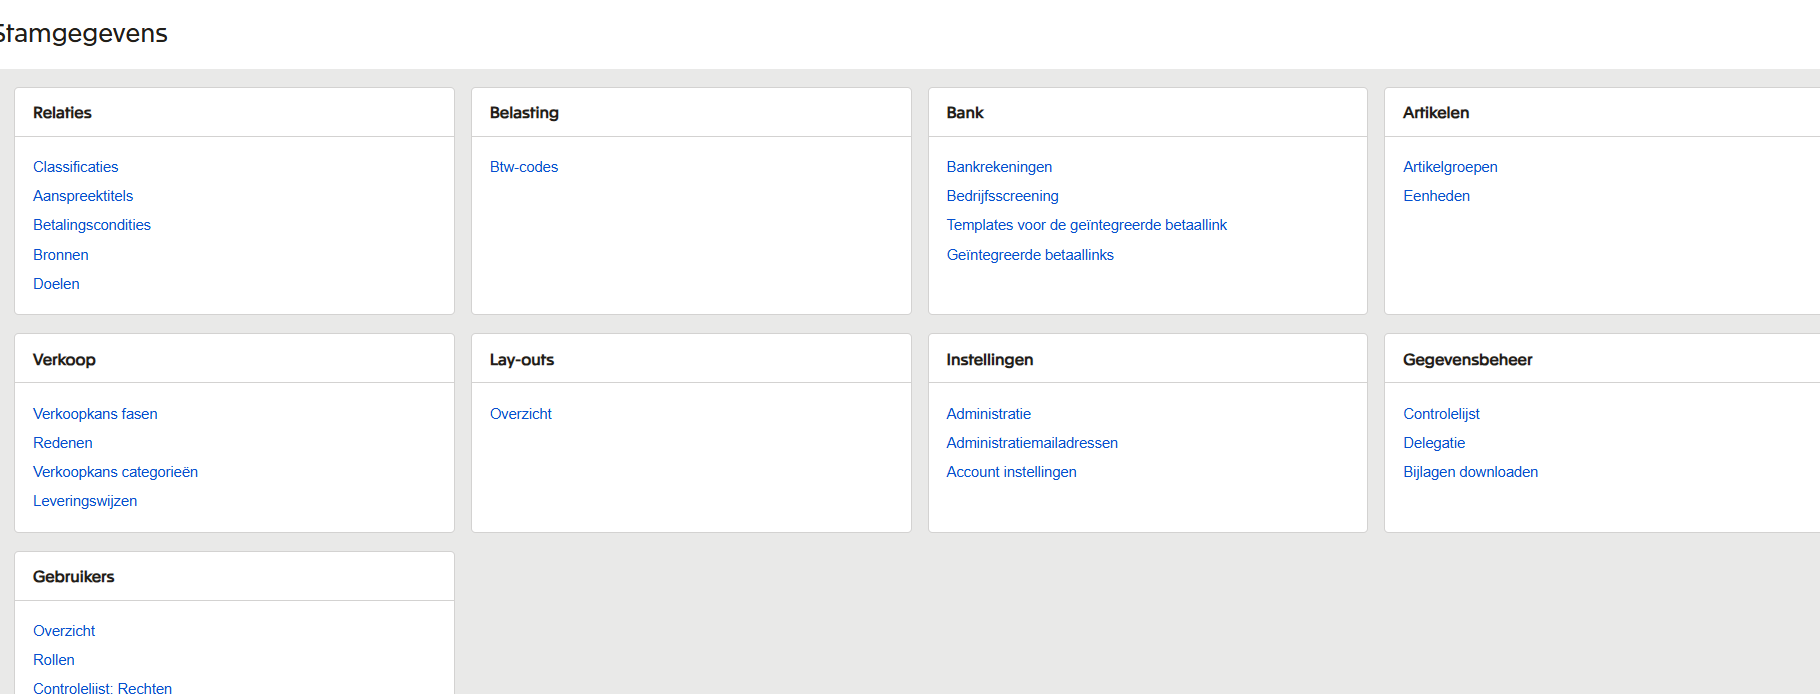Screen dimensions: 1820x694
Task: Click the Gegevensbeheer card heading
Action: 1467,360
